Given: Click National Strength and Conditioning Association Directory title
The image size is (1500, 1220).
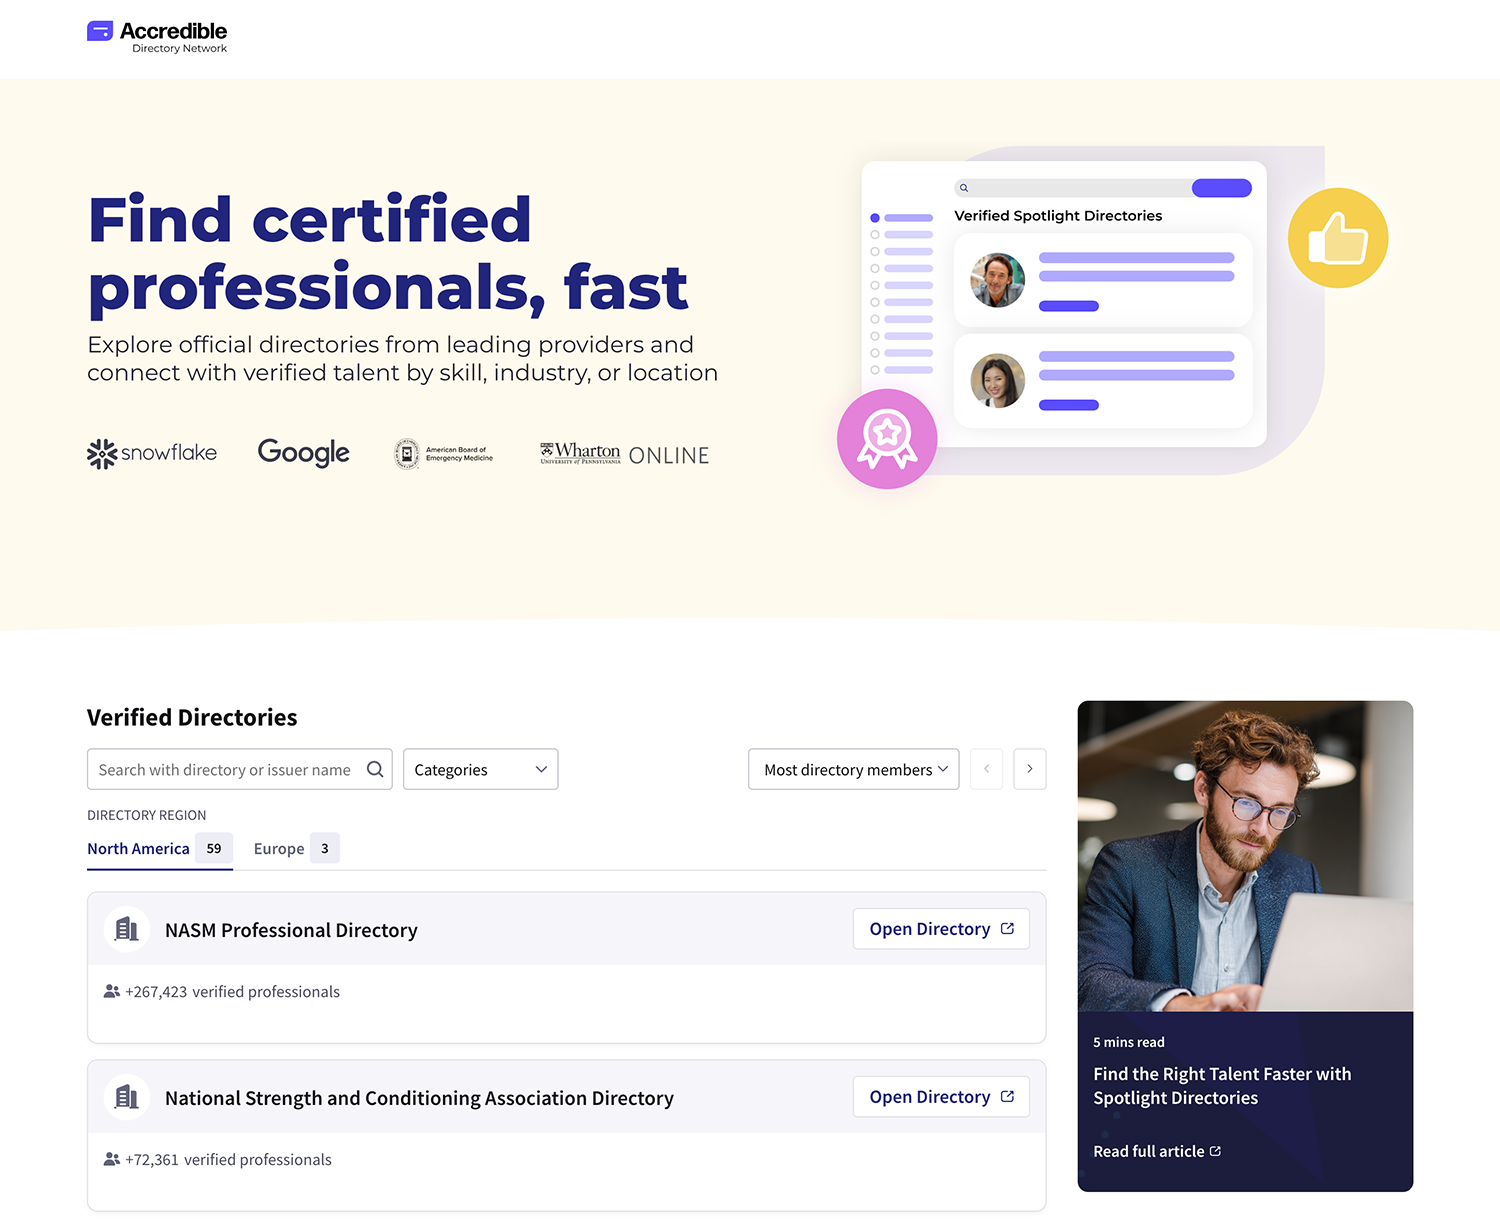Looking at the screenshot, I should click(419, 1098).
